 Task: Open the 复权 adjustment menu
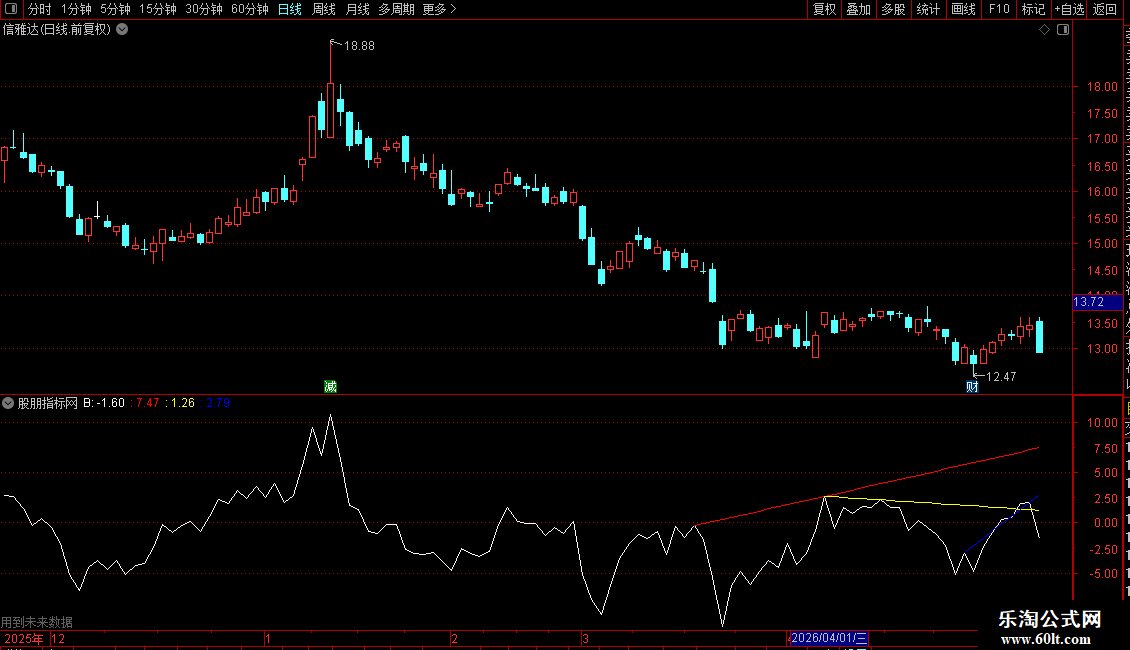[824, 9]
